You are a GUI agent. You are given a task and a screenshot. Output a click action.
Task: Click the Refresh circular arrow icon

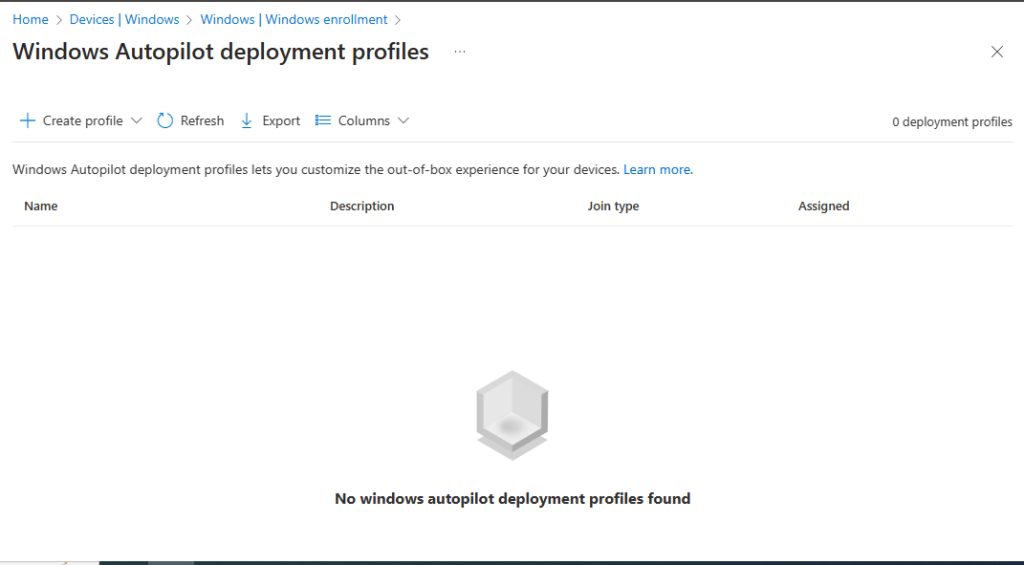tap(165, 121)
